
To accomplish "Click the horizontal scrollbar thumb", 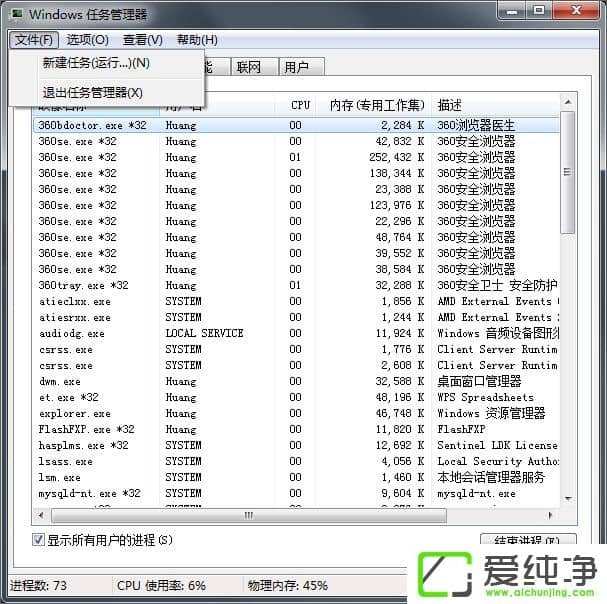I will (249, 515).
